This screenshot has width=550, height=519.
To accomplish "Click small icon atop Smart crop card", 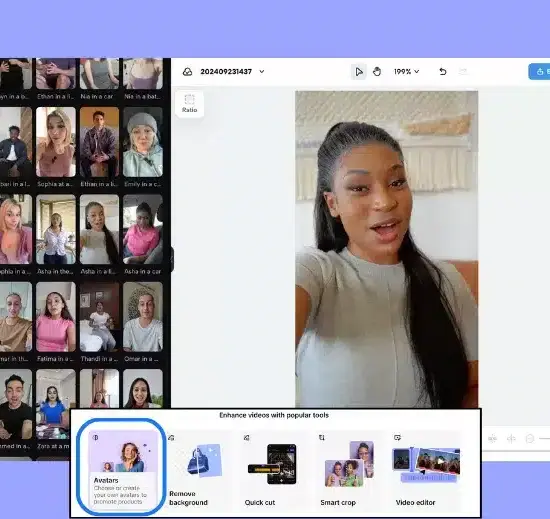I will tap(322, 438).
